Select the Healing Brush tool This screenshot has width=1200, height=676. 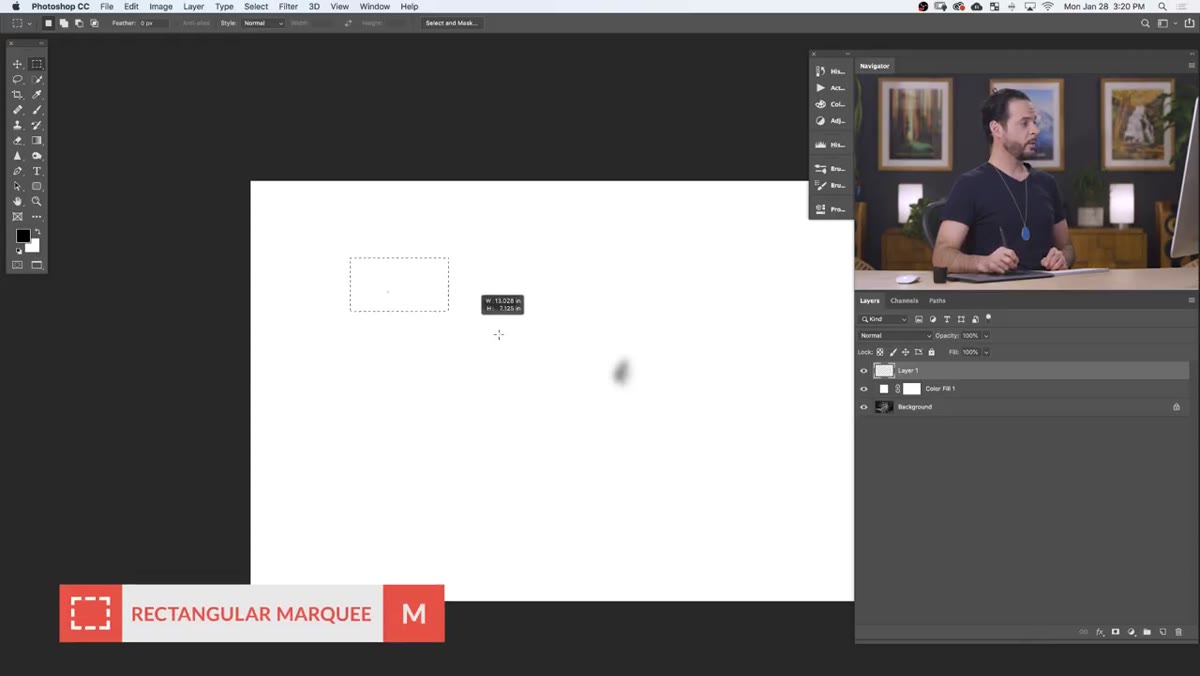(x=17, y=110)
